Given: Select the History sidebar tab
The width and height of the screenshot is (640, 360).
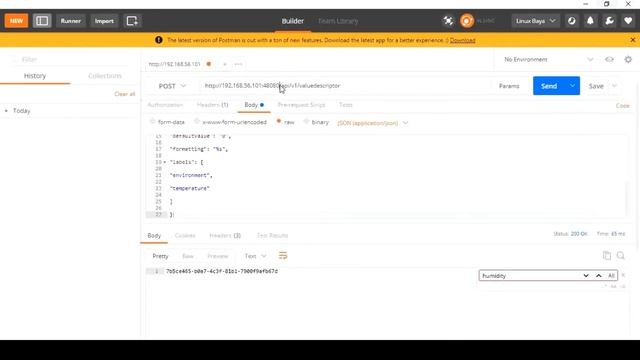Looking at the screenshot, I should click(35, 76).
